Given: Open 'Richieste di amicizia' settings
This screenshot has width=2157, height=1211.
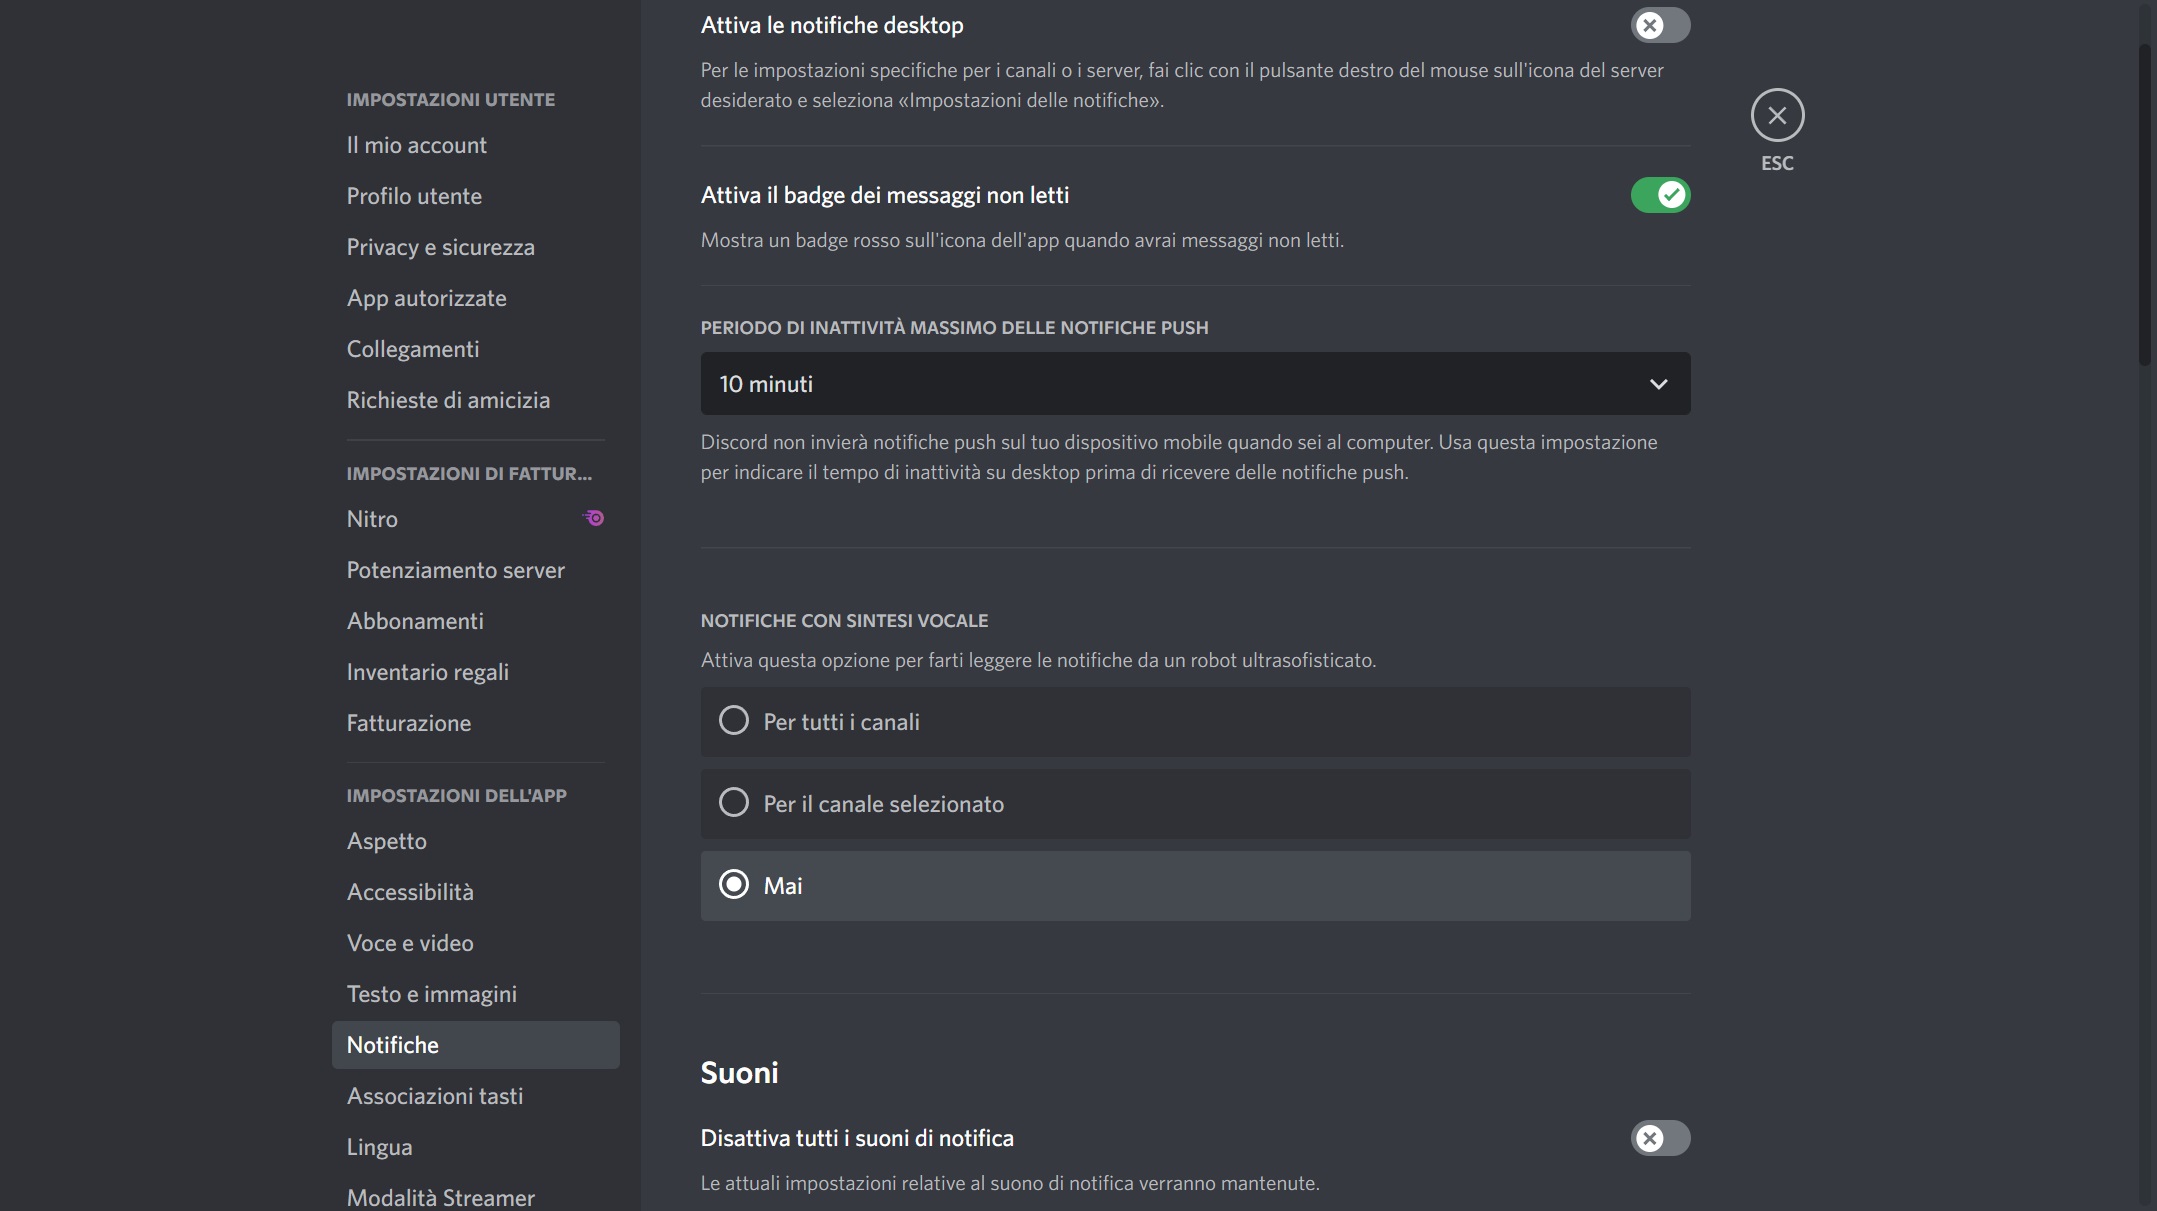Looking at the screenshot, I should [449, 399].
